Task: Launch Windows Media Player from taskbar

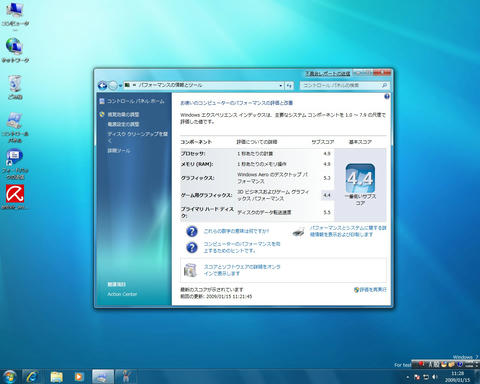Action: (79, 377)
